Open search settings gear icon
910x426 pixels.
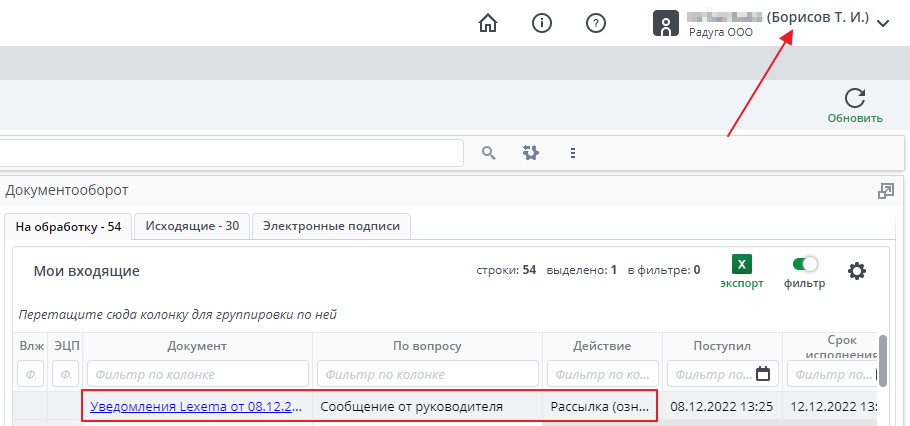pyautogui.click(x=530, y=153)
